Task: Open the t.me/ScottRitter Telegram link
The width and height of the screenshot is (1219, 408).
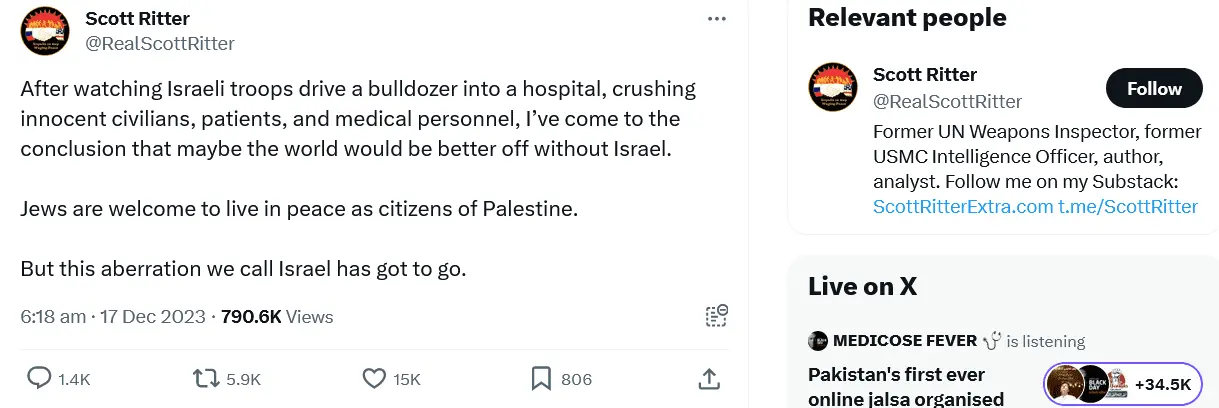Action: (1128, 207)
